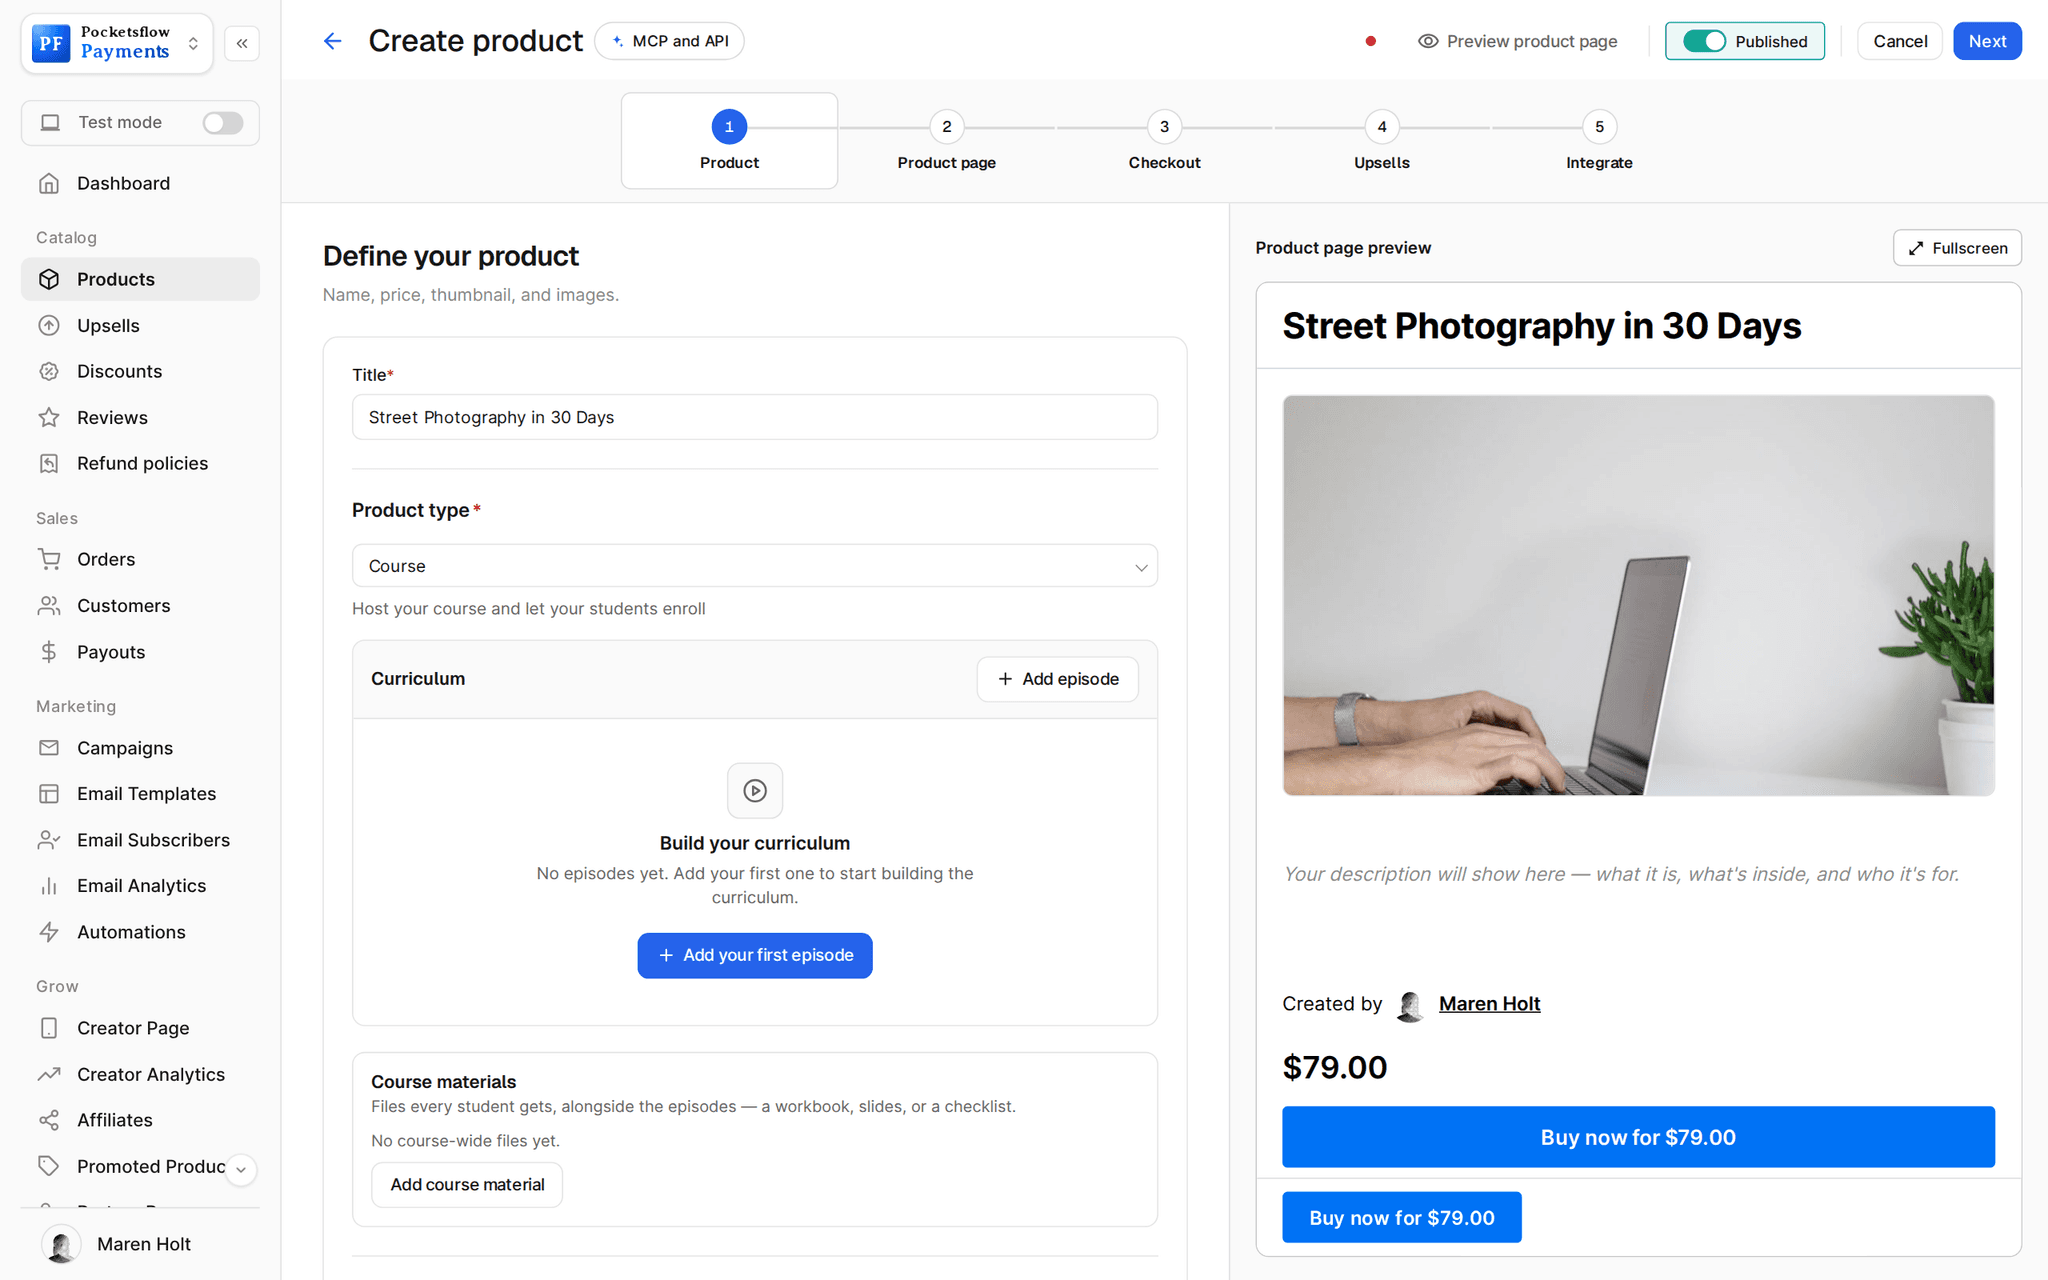The width and height of the screenshot is (2048, 1280).
Task: Open Email Templates
Action: point(140,794)
